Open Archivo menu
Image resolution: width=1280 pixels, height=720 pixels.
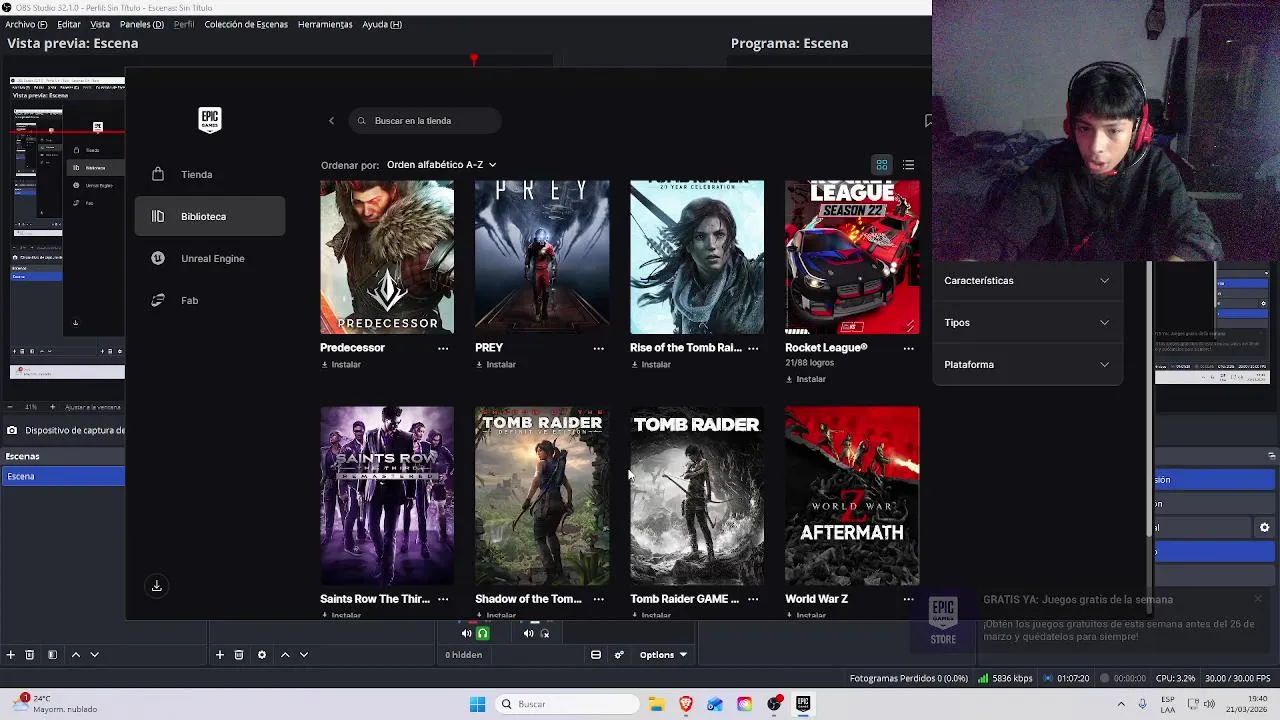26,24
